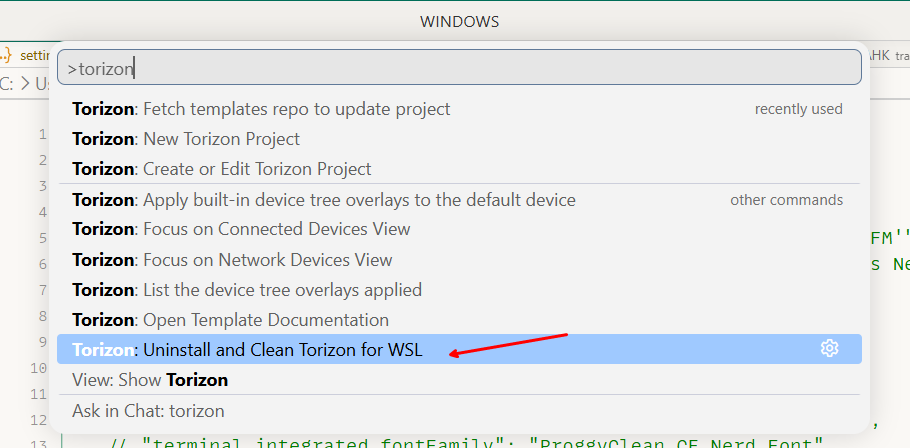Select Focus on Connected Devices View

241,229
